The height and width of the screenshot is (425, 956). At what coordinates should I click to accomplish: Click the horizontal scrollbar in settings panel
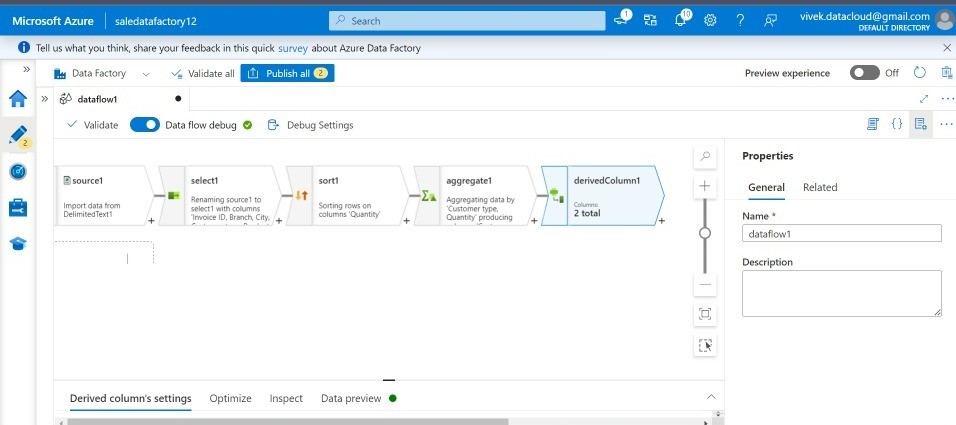point(287,421)
